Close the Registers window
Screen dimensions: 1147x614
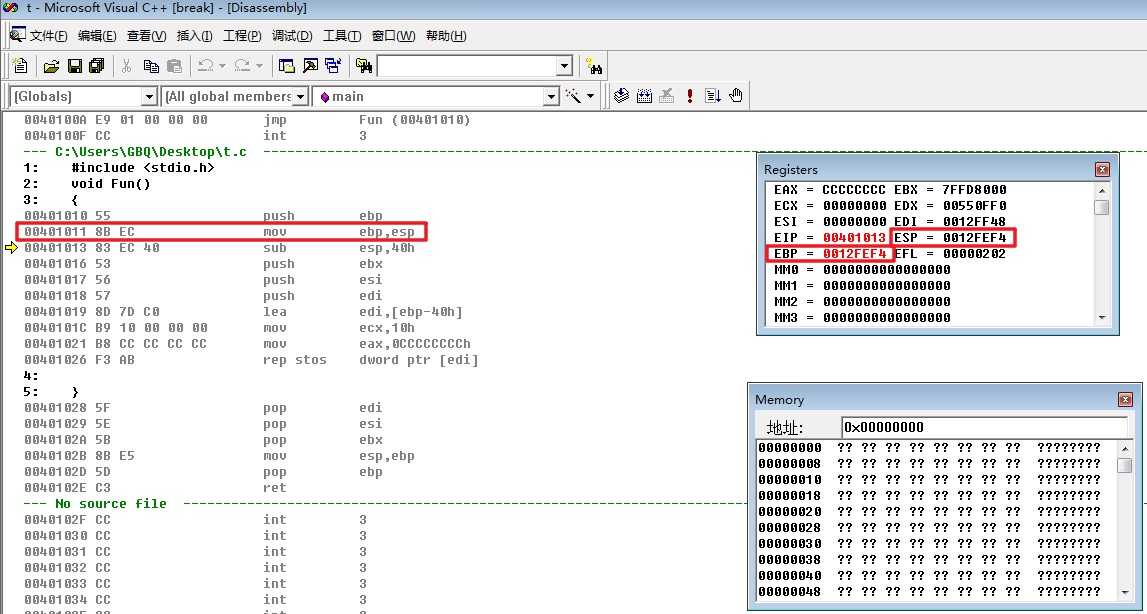[1102, 170]
